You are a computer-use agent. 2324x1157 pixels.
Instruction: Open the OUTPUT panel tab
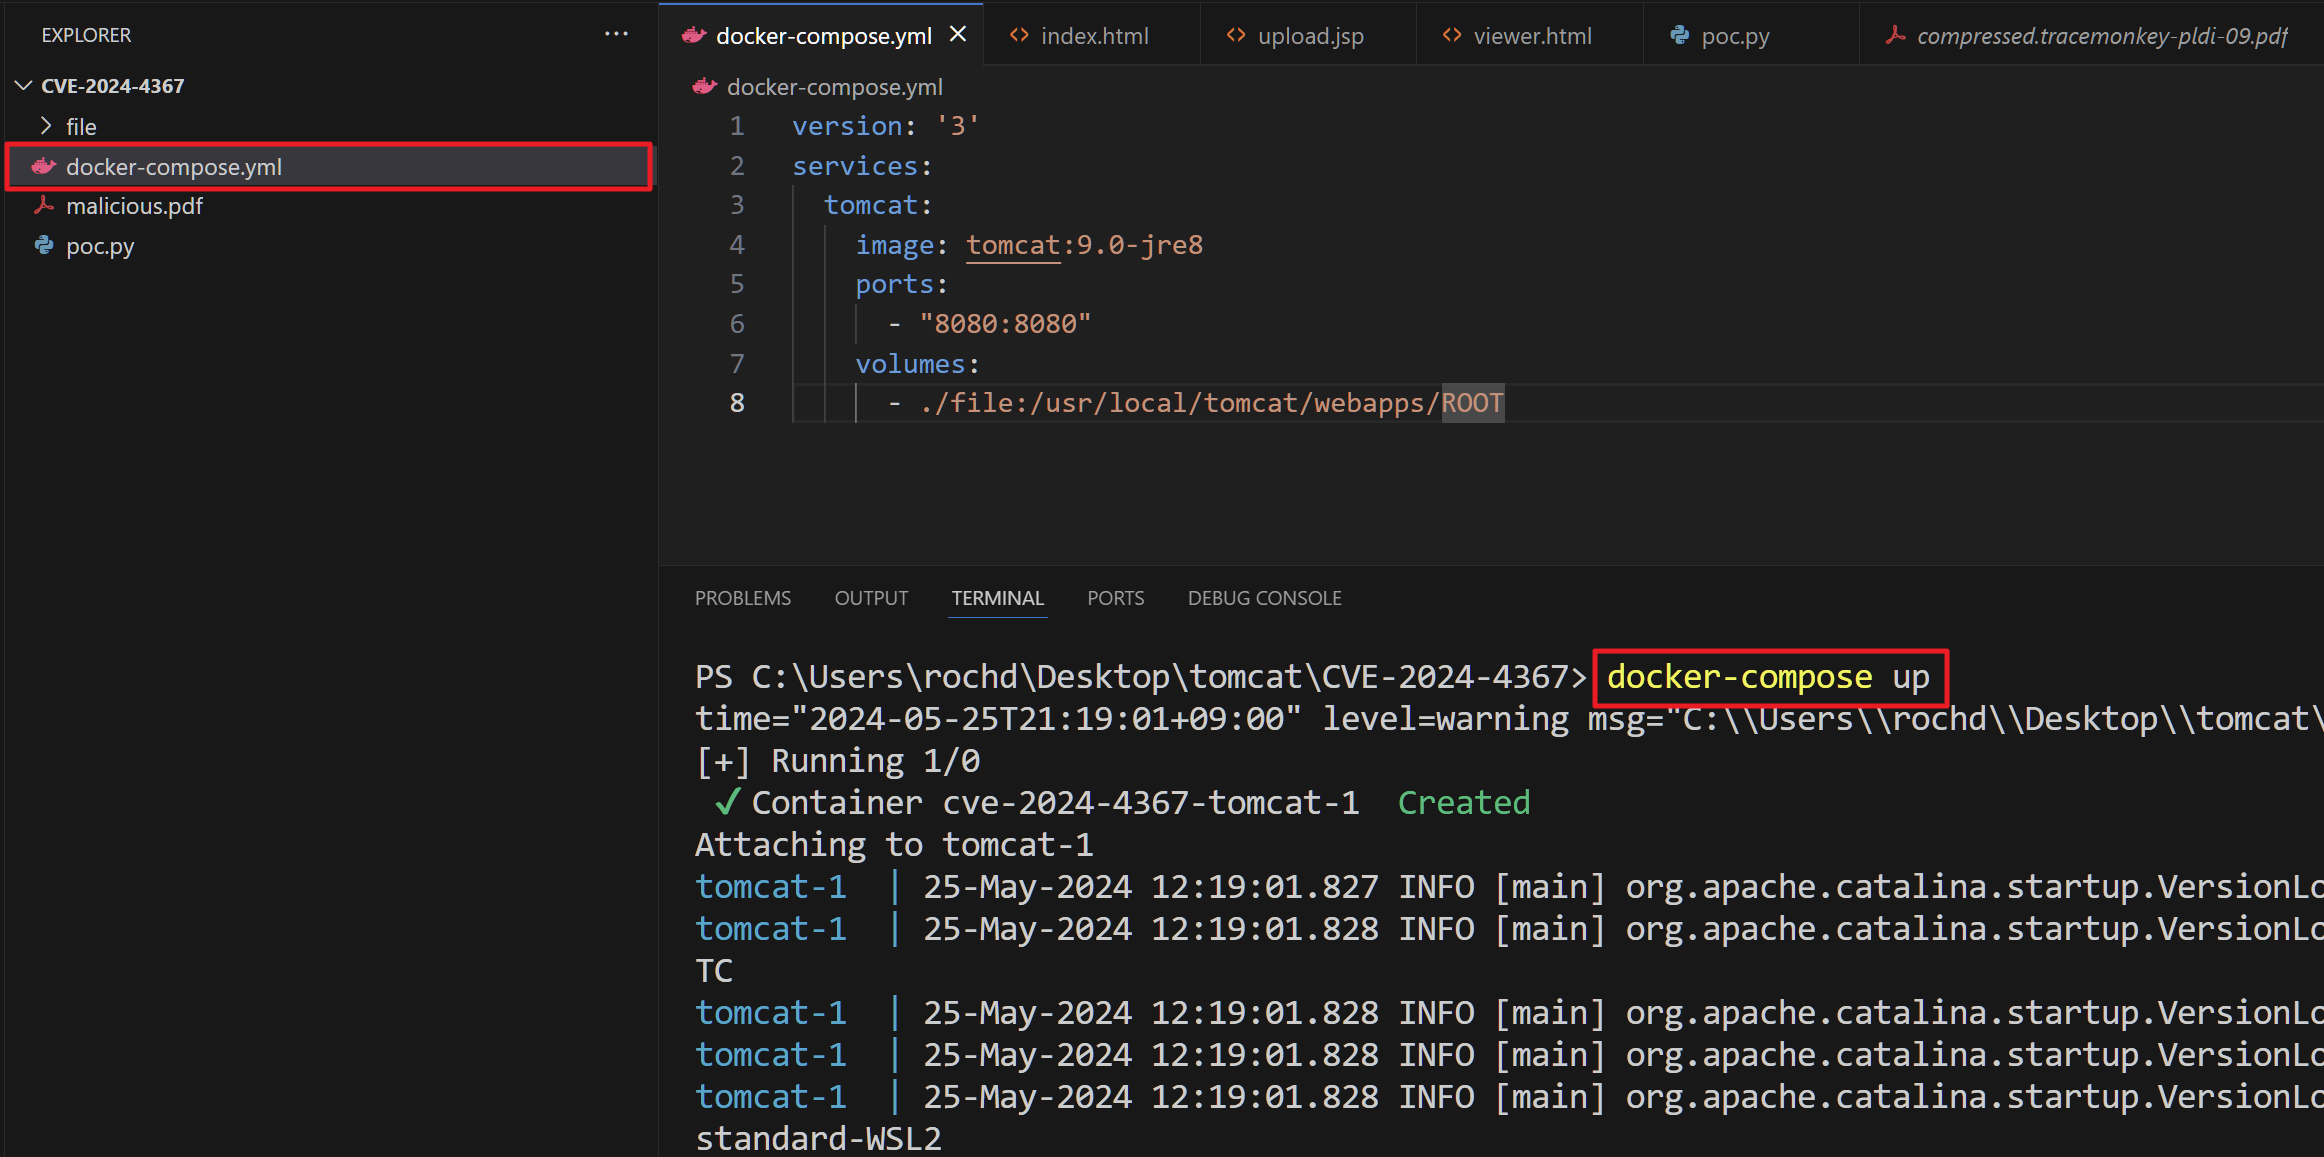[871, 598]
